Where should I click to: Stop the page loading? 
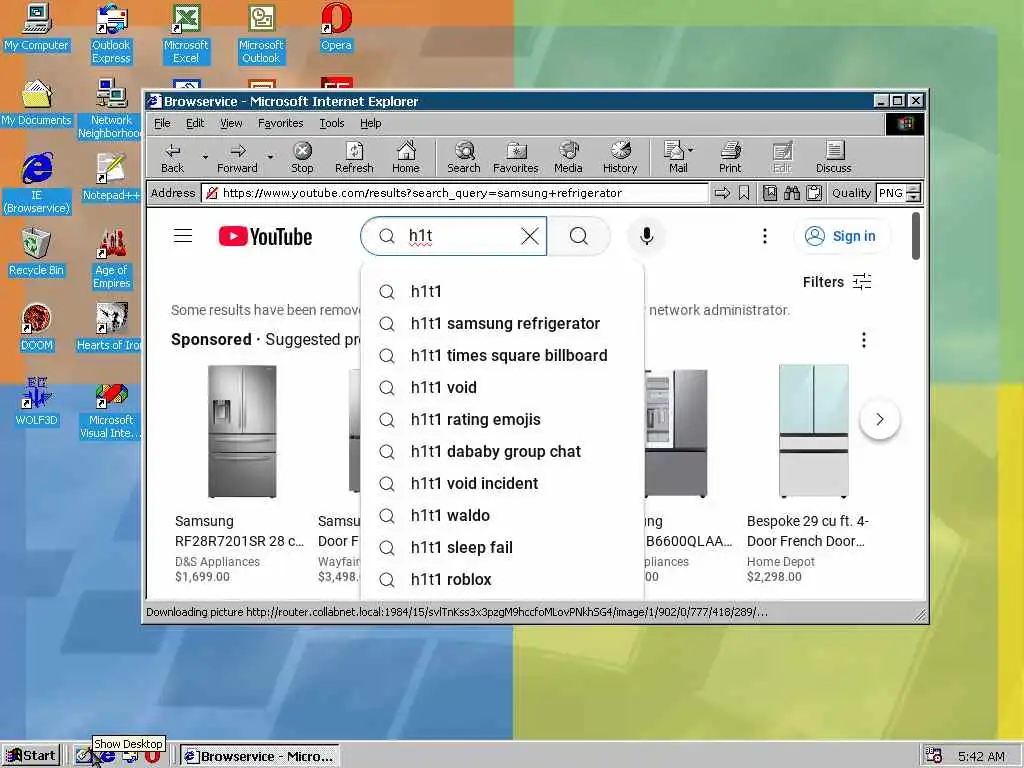coord(302,158)
